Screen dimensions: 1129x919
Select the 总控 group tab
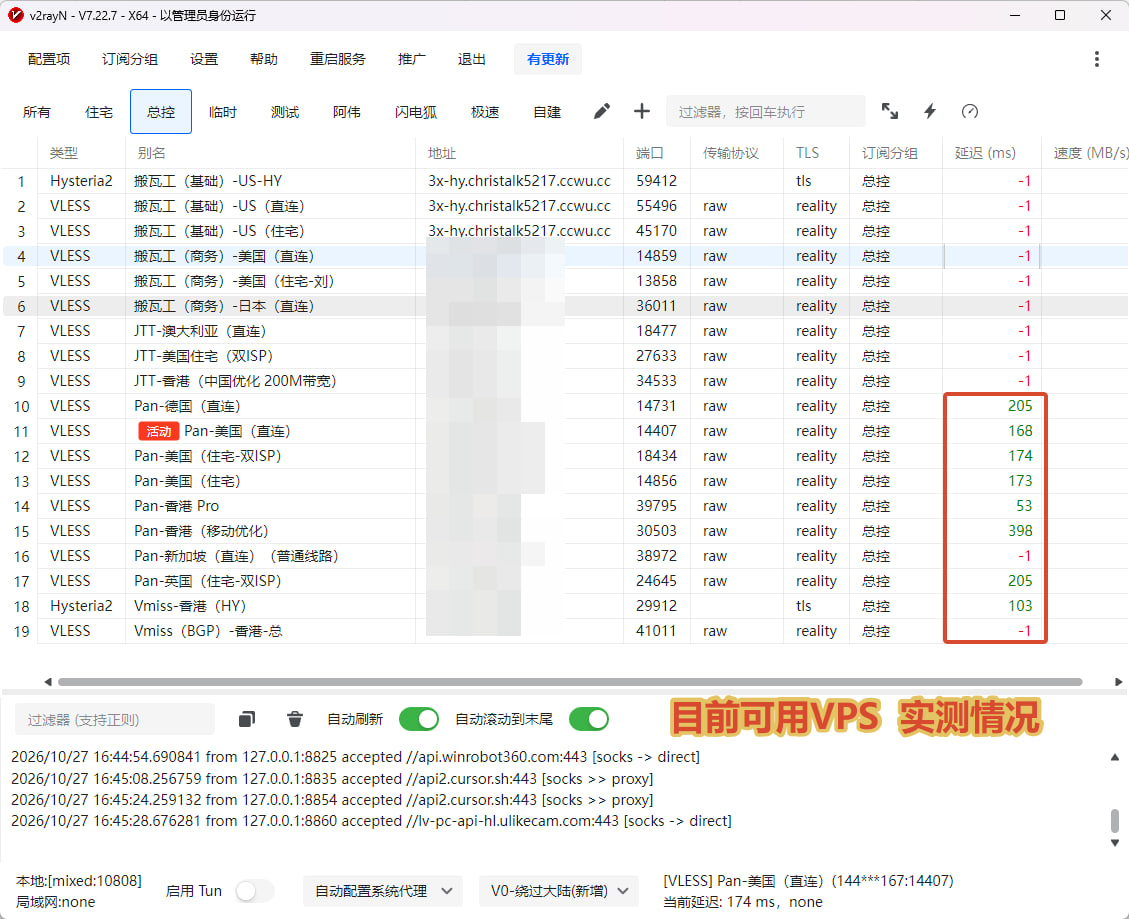click(161, 112)
